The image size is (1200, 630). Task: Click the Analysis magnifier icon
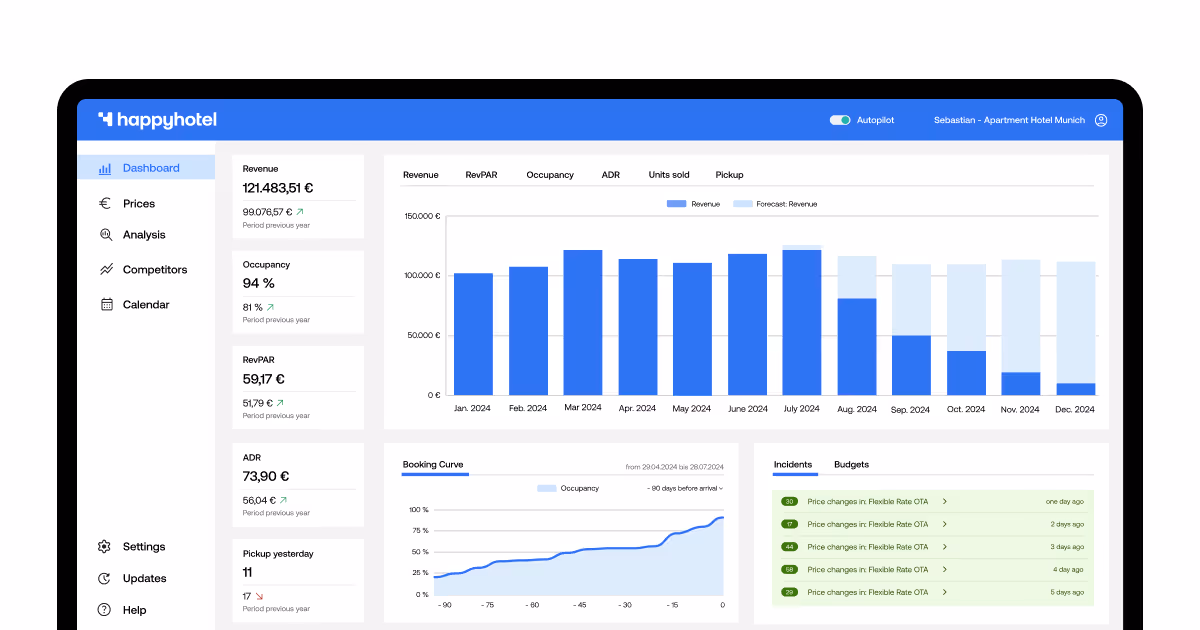click(105, 235)
